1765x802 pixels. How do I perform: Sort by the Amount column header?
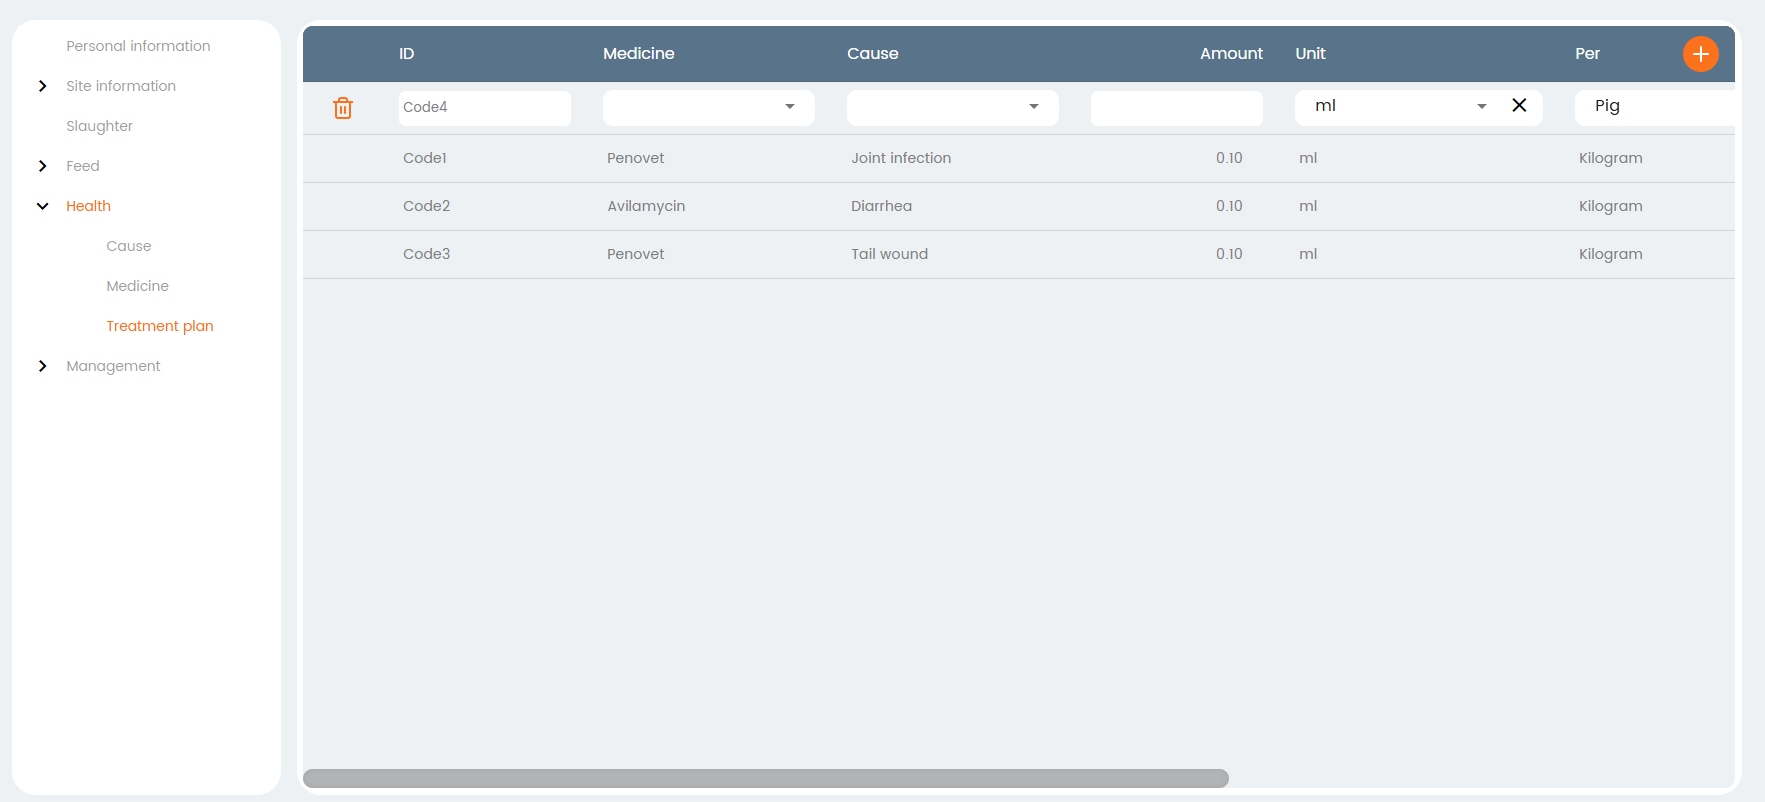pyautogui.click(x=1231, y=54)
